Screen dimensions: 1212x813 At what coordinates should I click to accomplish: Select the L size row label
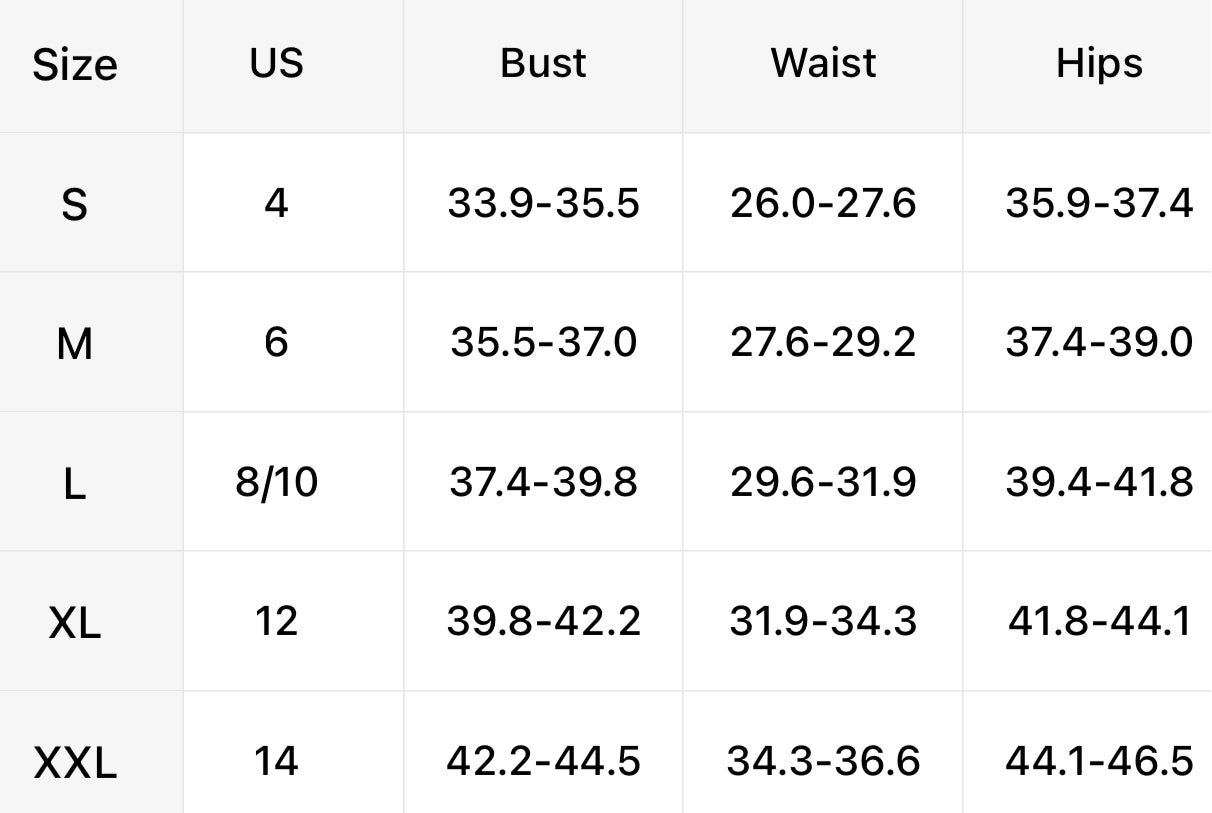pos(75,485)
